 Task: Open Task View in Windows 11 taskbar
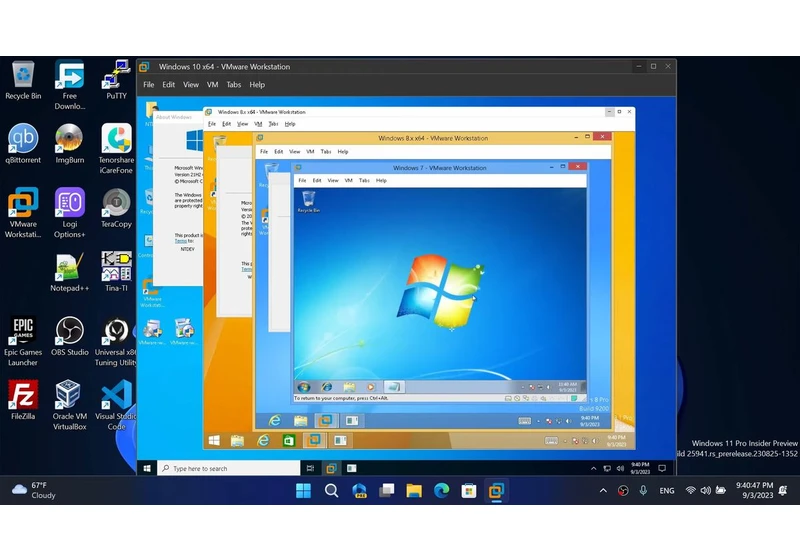386,491
